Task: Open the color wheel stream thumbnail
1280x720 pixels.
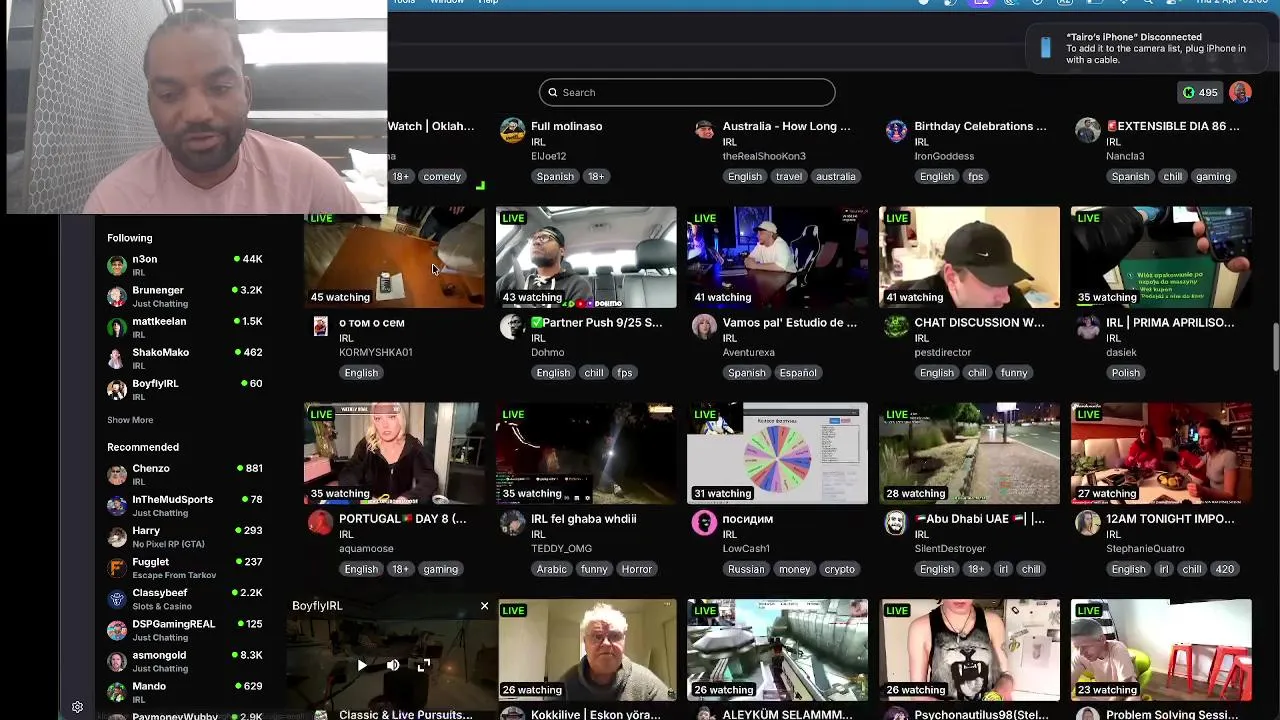Action: click(x=778, y=453)
